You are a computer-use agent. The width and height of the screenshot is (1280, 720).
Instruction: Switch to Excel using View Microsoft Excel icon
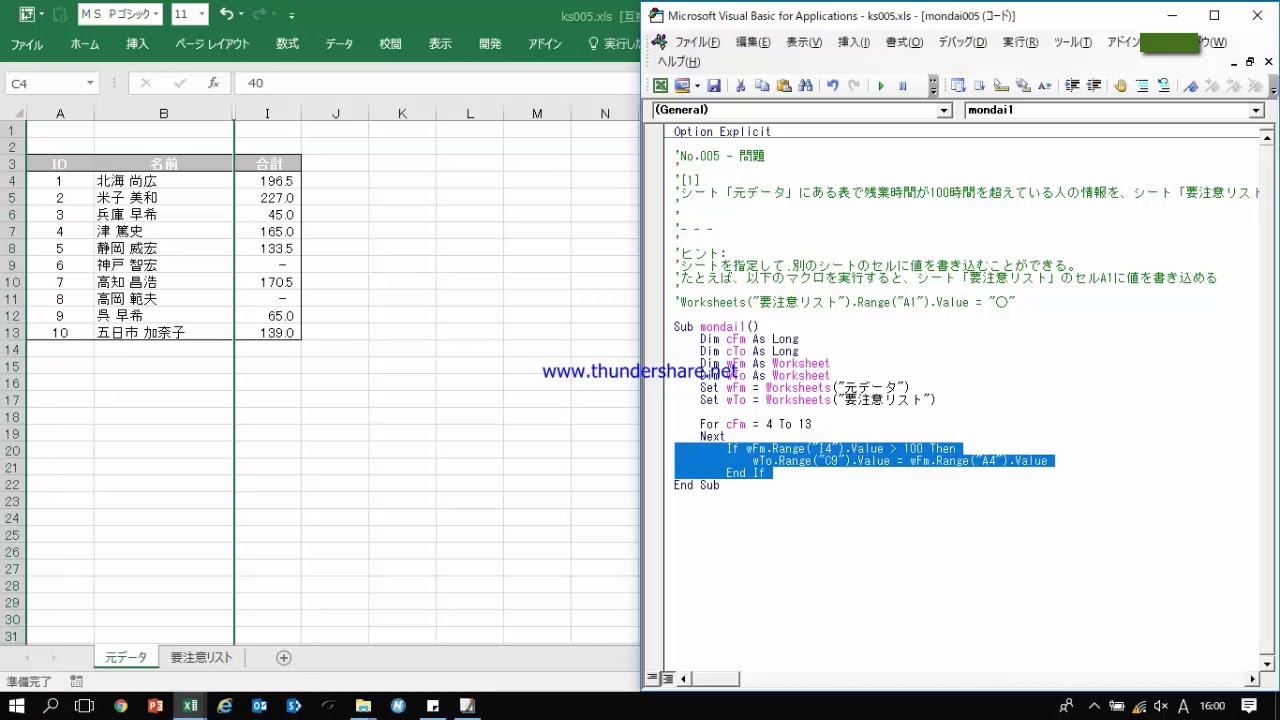coord(661,86)
